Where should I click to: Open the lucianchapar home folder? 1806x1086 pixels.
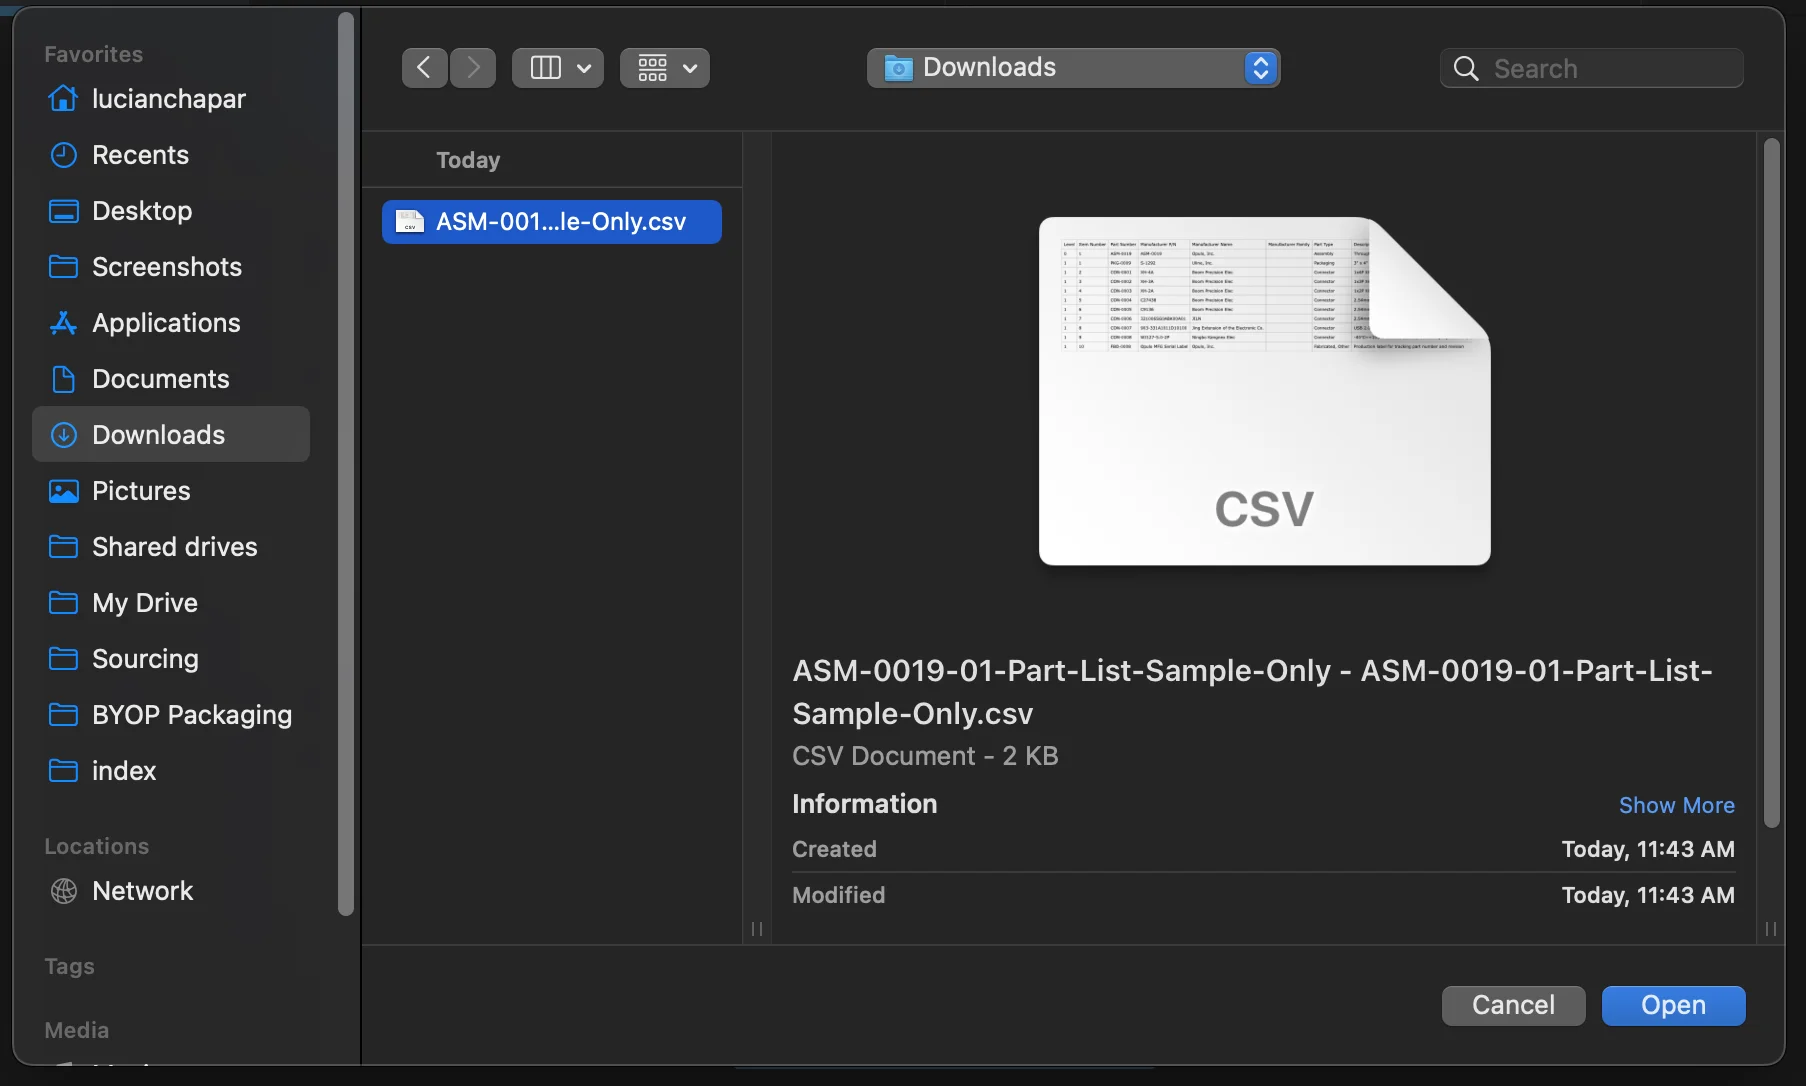point(168,99)
